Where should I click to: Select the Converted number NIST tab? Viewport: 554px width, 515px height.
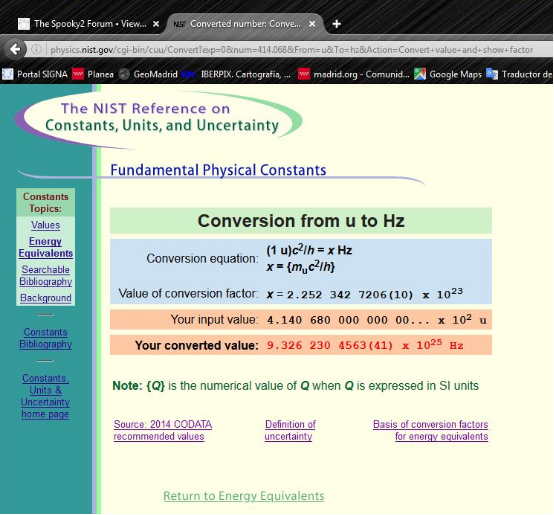244,24
